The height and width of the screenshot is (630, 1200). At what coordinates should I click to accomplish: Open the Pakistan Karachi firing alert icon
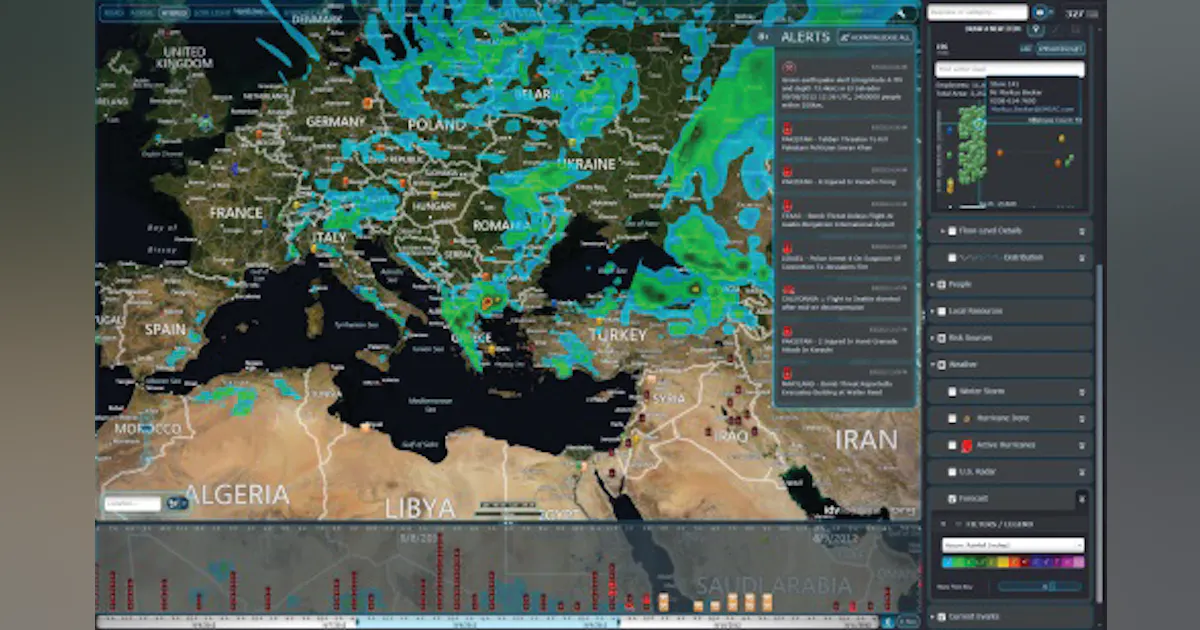787,171
